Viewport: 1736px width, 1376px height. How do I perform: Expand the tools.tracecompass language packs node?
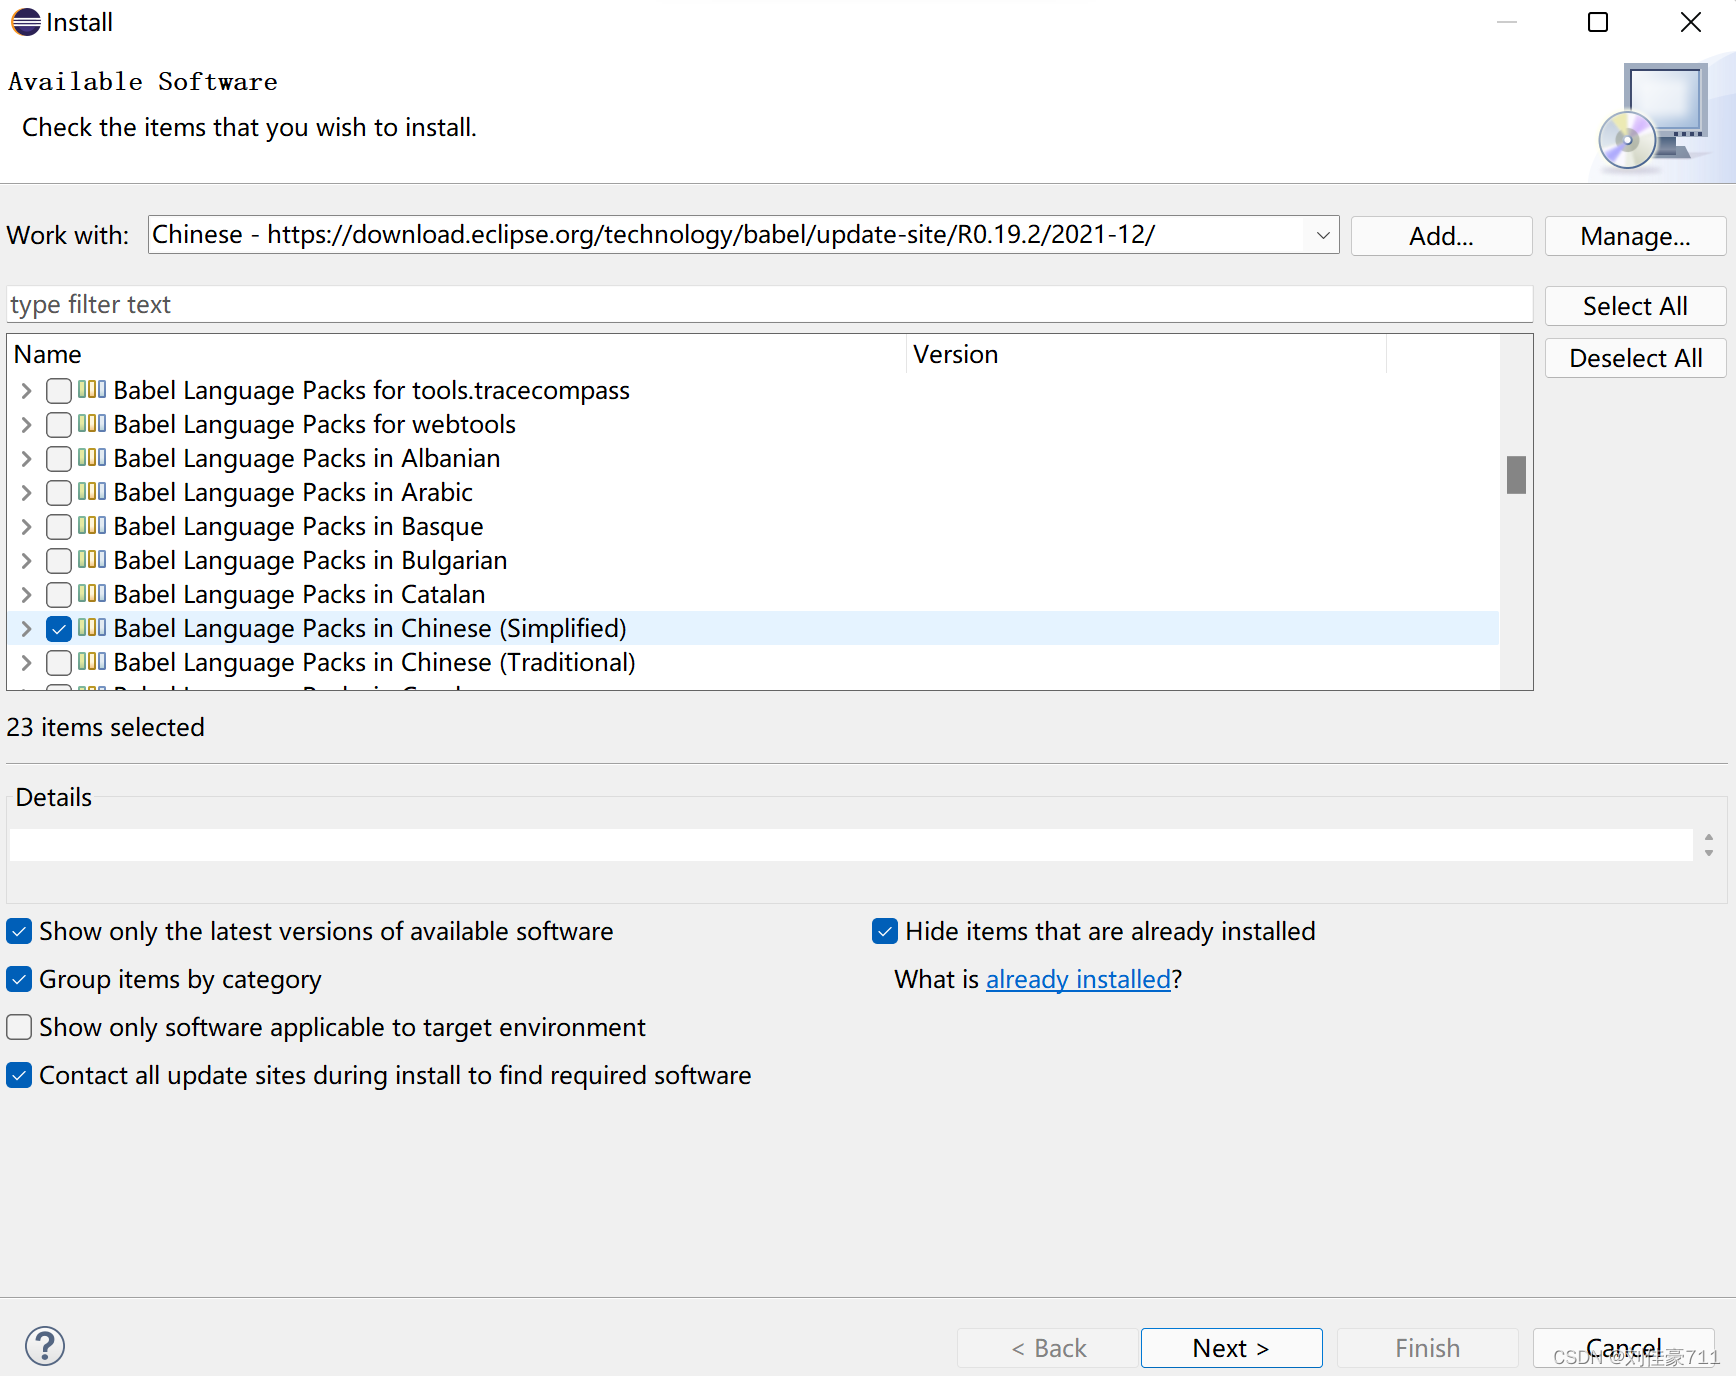(27, 391)
